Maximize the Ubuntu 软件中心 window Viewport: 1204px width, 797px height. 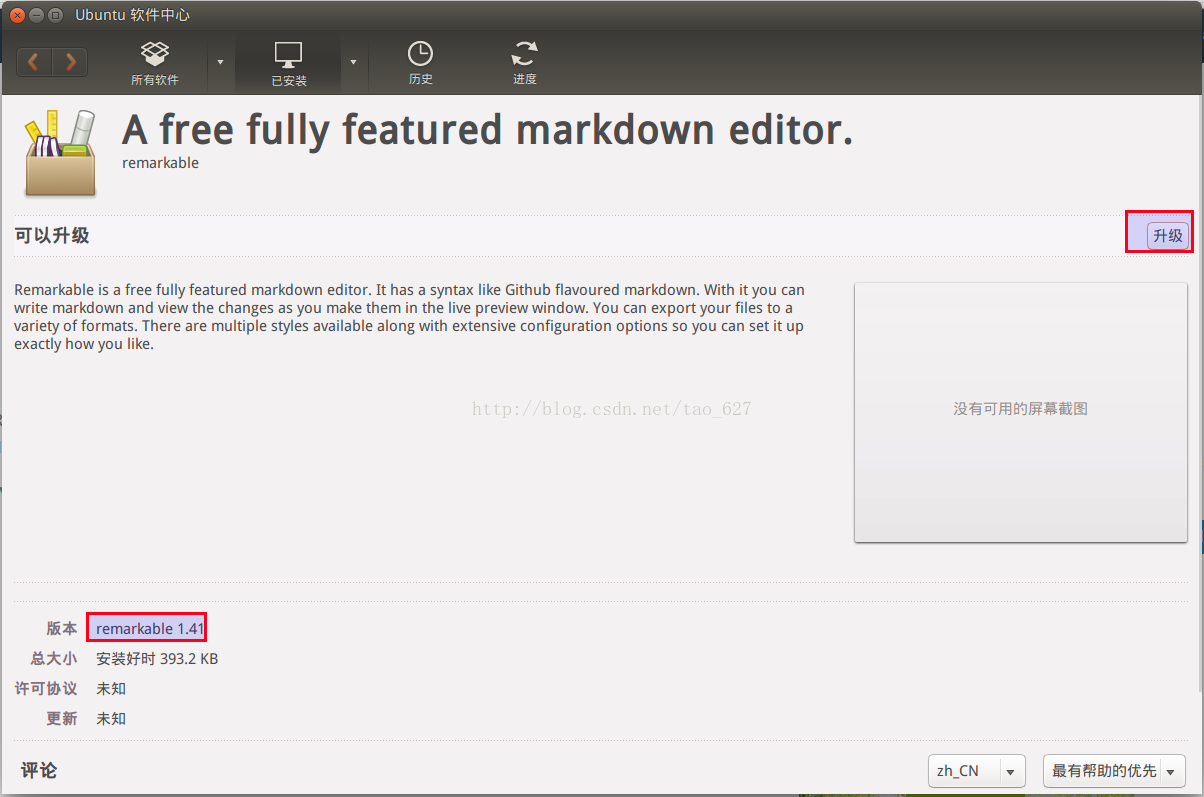tap(55, 15)
